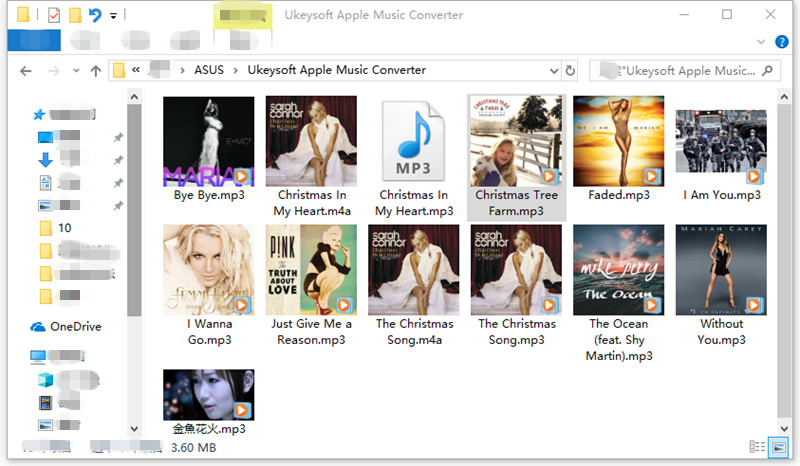Image resolution: width=800 pixels, height=466 pixels.
Task: Click the 3D Objects cube icon in sidebar
Action: coord(45,380)
